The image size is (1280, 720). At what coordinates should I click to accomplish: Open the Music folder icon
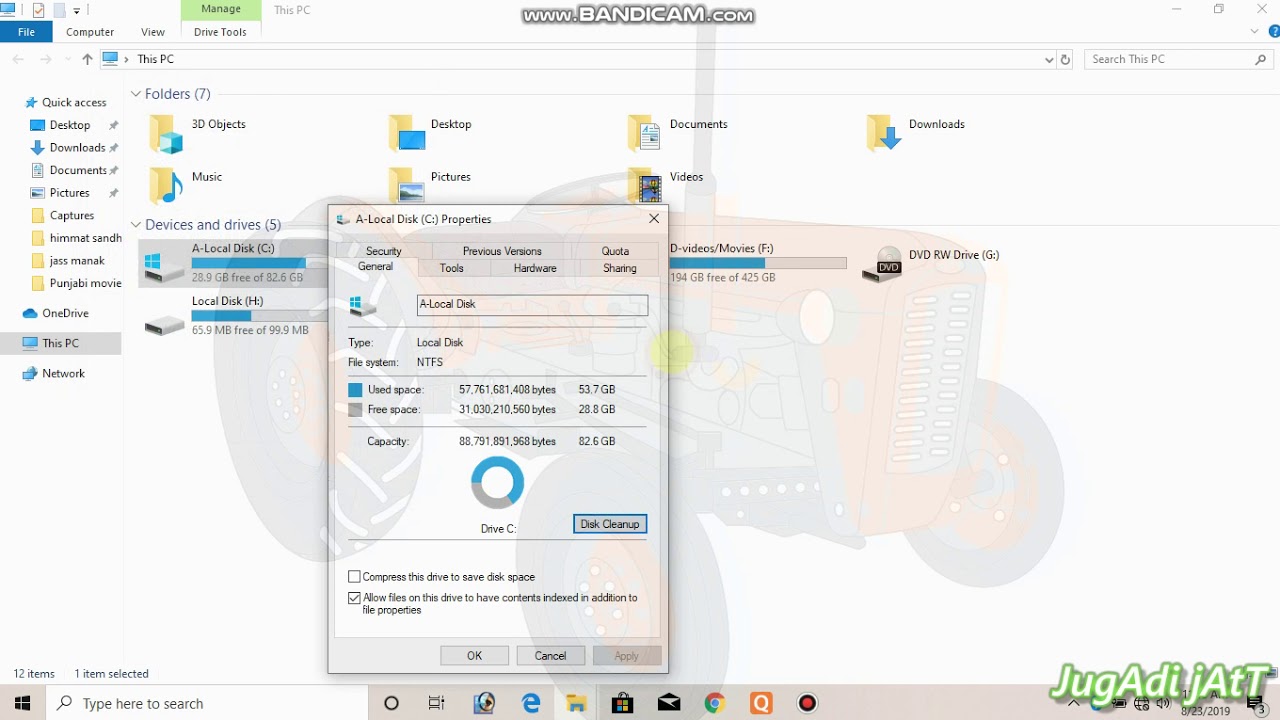166,185
